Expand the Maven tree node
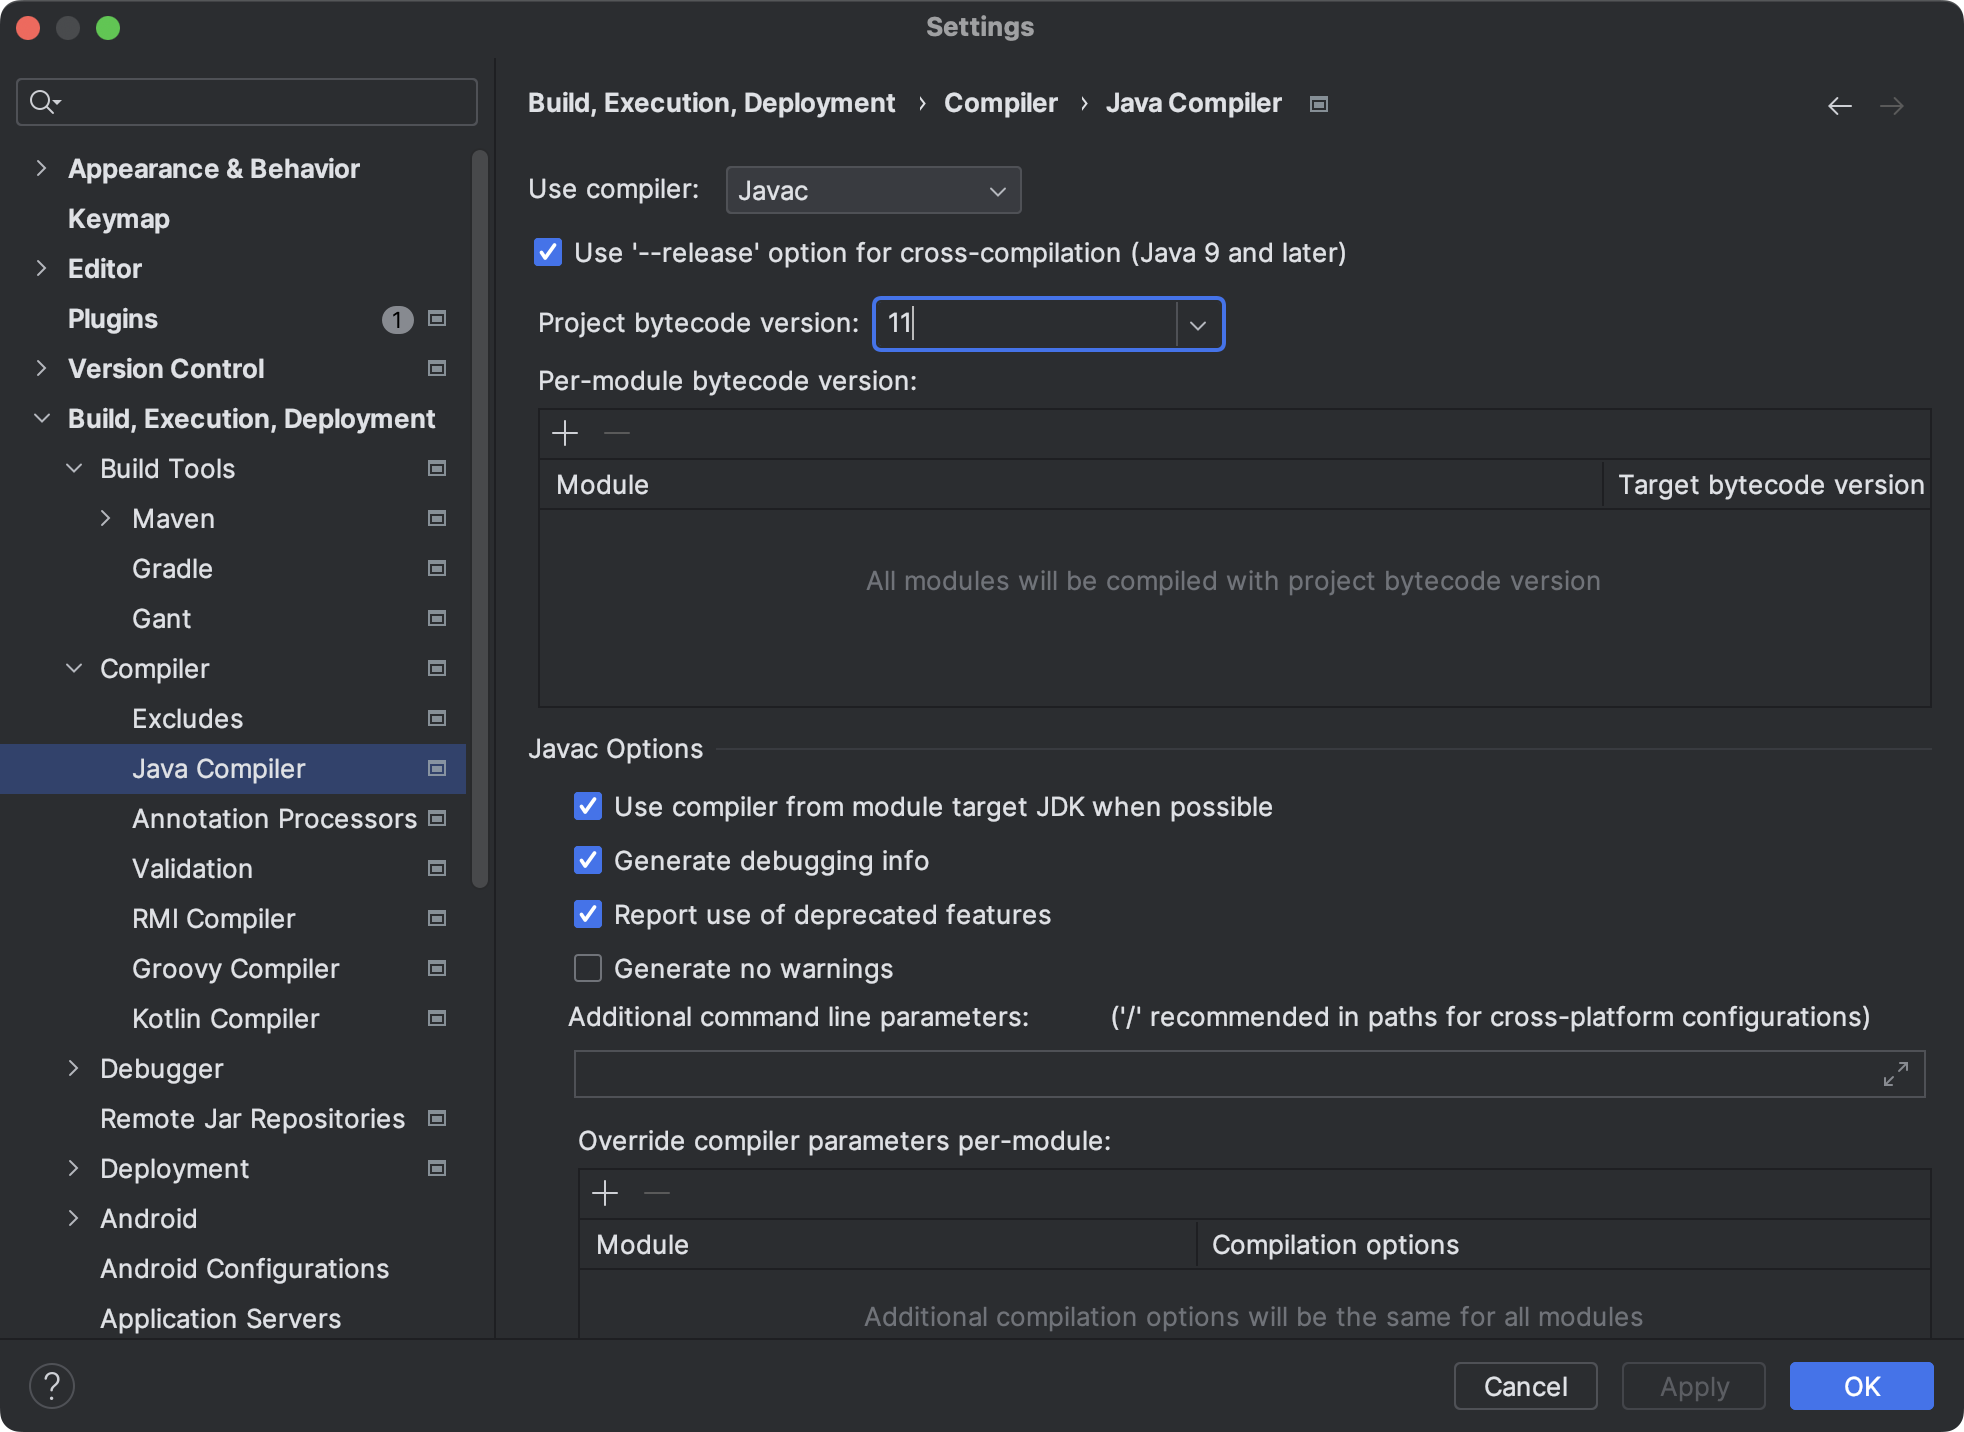This screenshot has height=1432, width=1964. click(x=106, y=518)
